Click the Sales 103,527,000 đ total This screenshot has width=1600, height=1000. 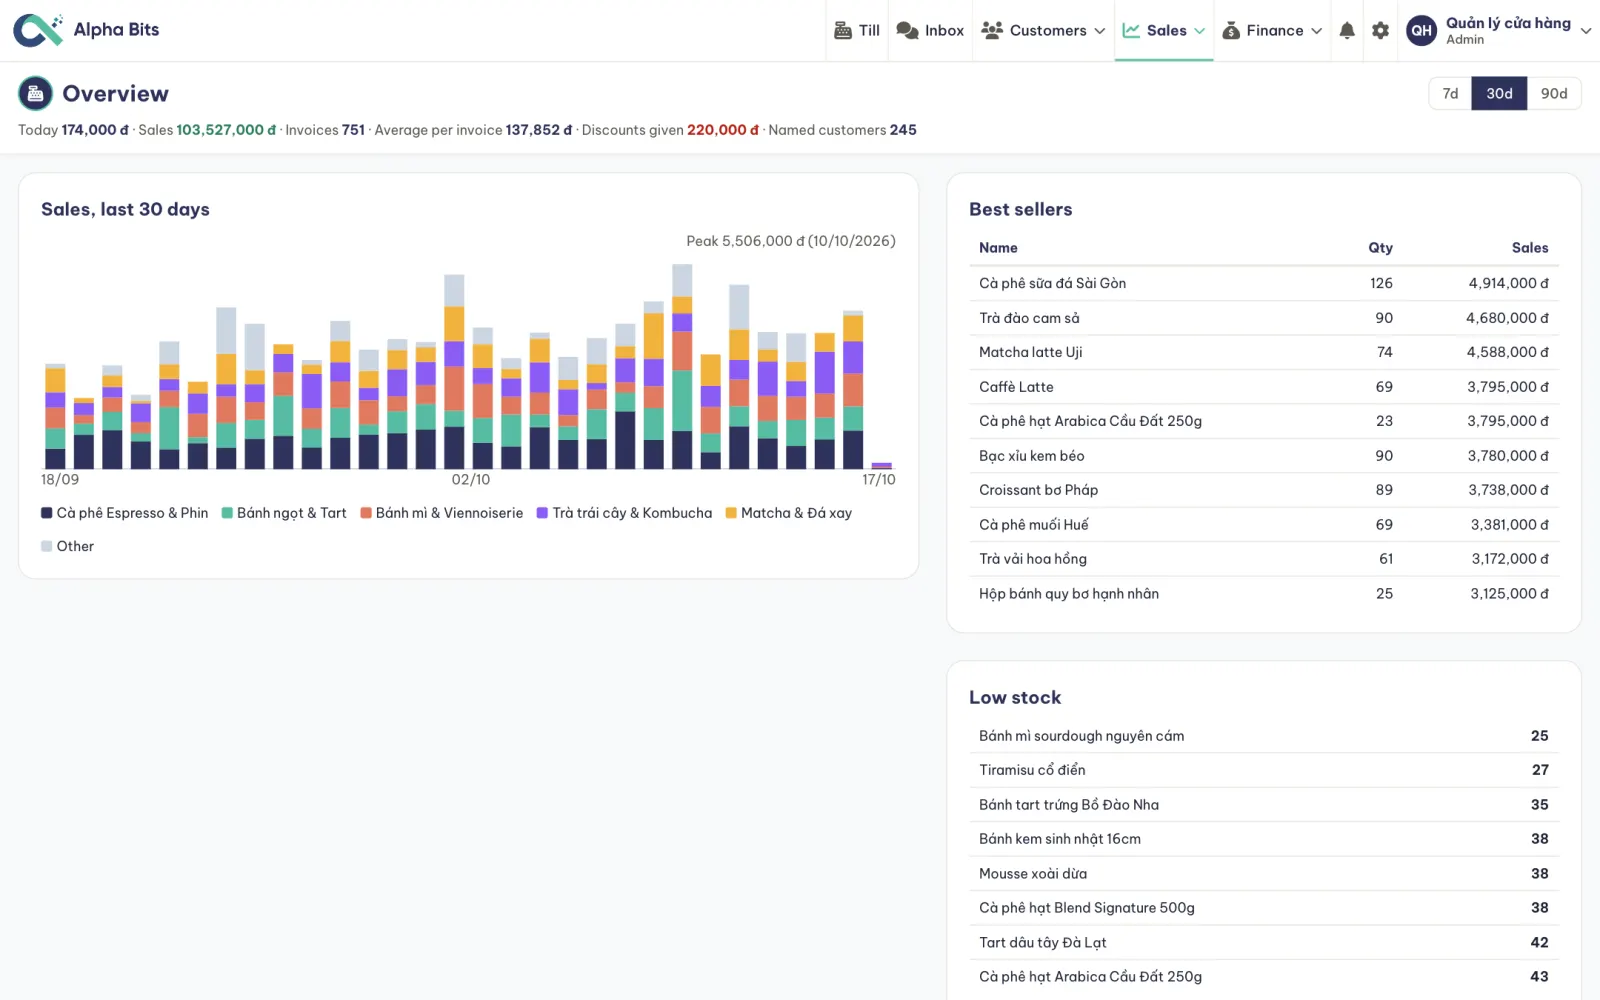[x=226, y=130]
